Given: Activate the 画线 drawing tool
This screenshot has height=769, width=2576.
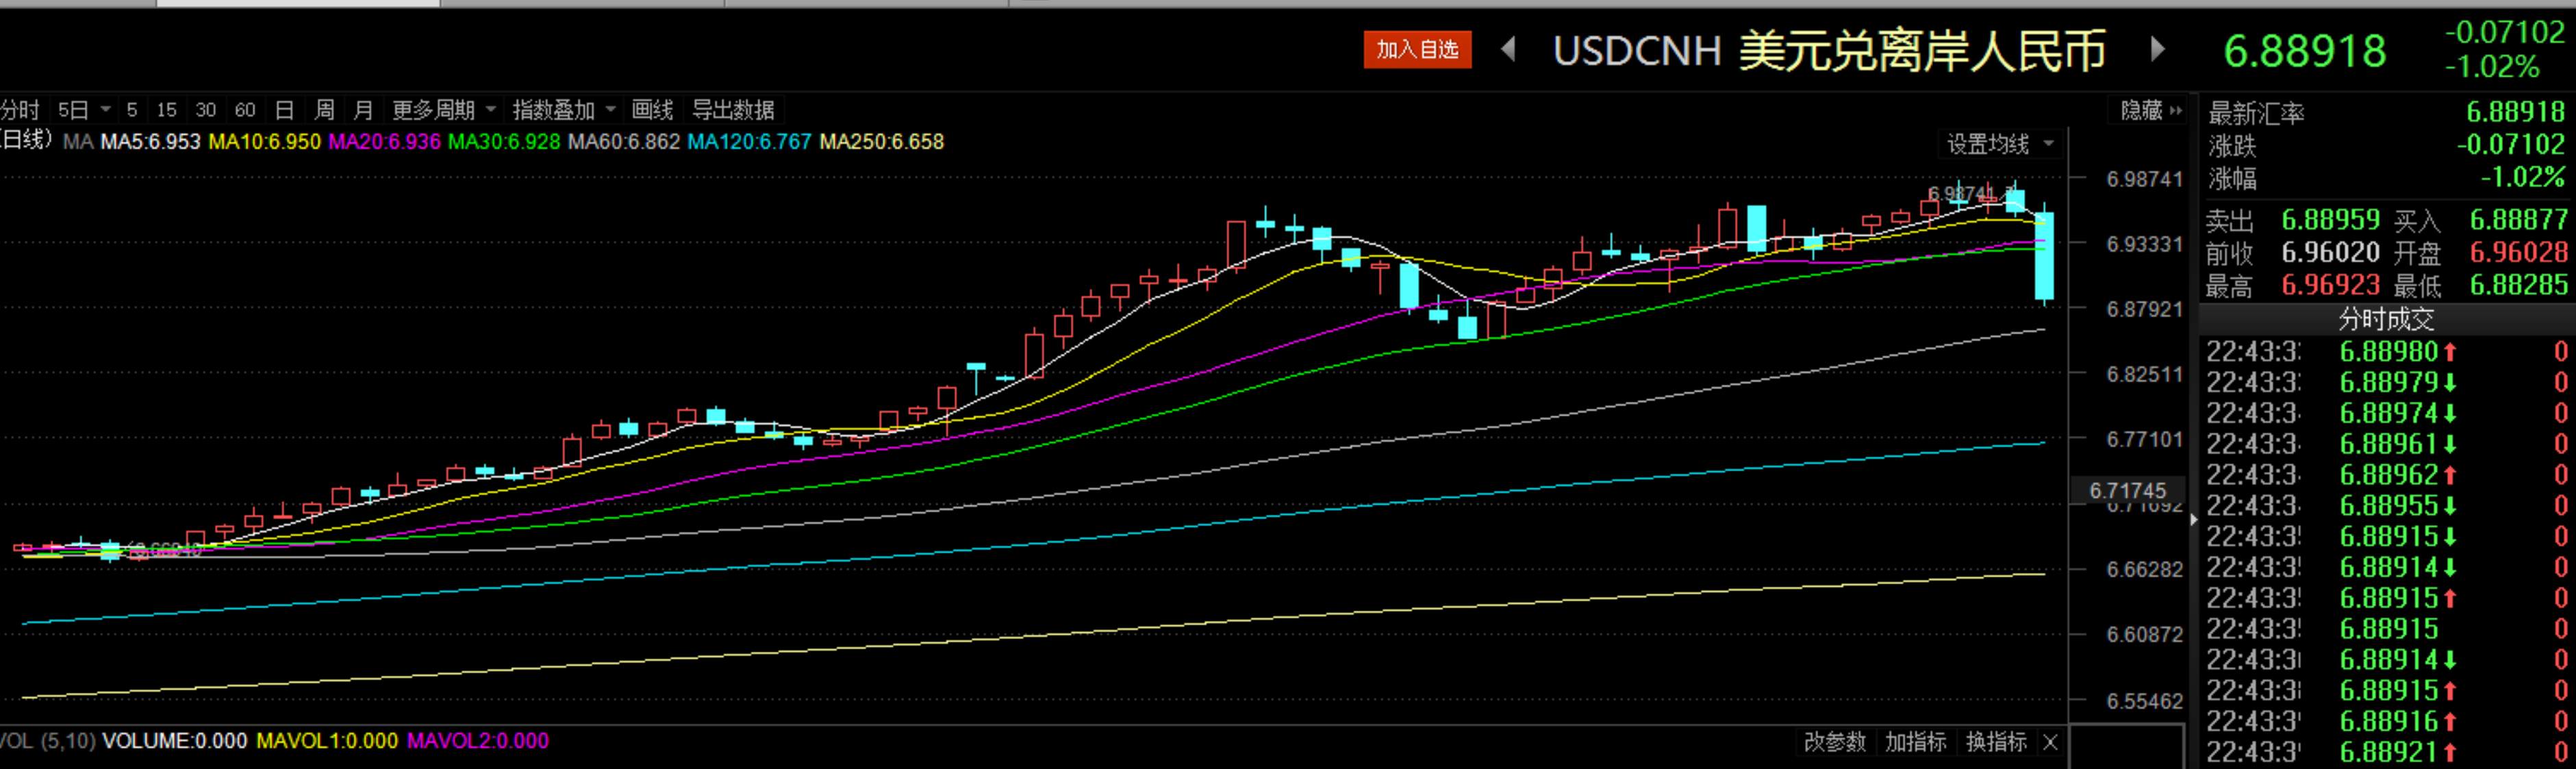Looking at the screenshot, I should 653,110.
